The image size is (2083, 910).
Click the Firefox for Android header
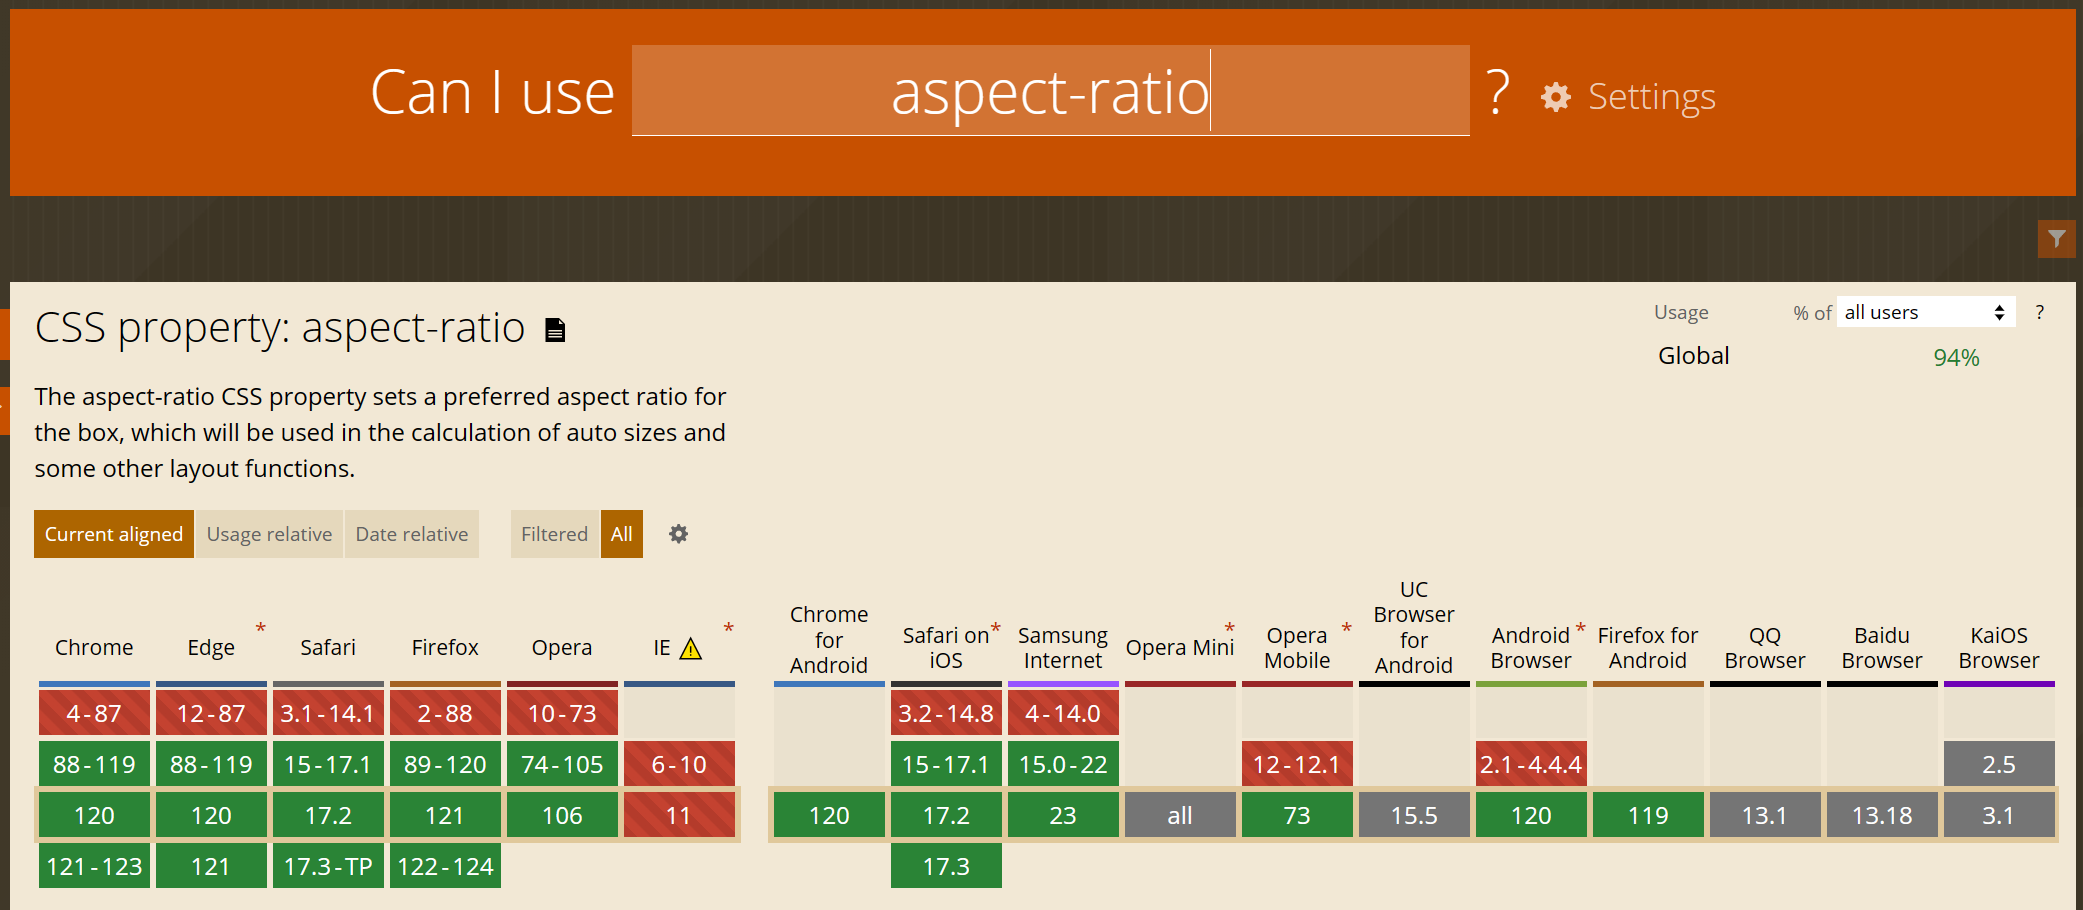pyautogui.click(x=1648, y=648)
